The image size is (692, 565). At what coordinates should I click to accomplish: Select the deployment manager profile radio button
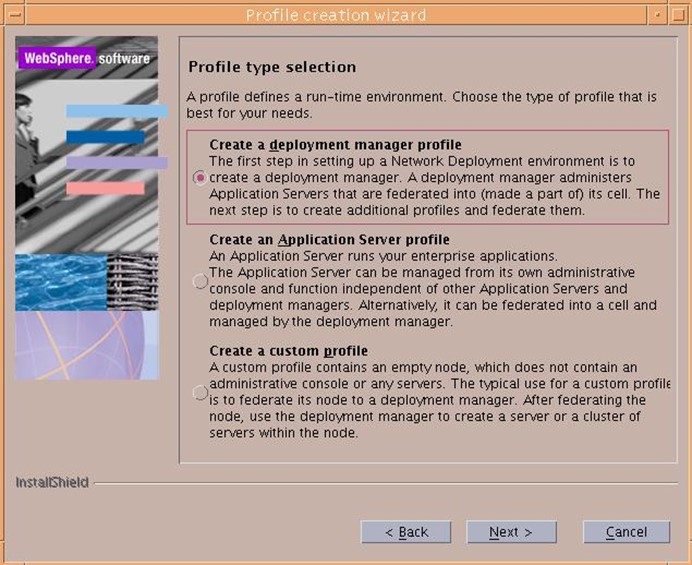click(x=200, y=177)
